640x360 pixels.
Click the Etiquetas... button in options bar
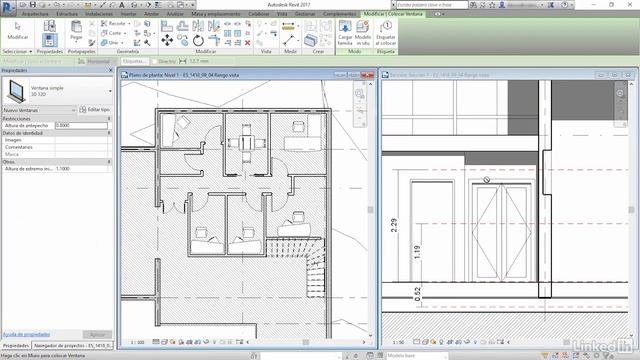point(134,61)
